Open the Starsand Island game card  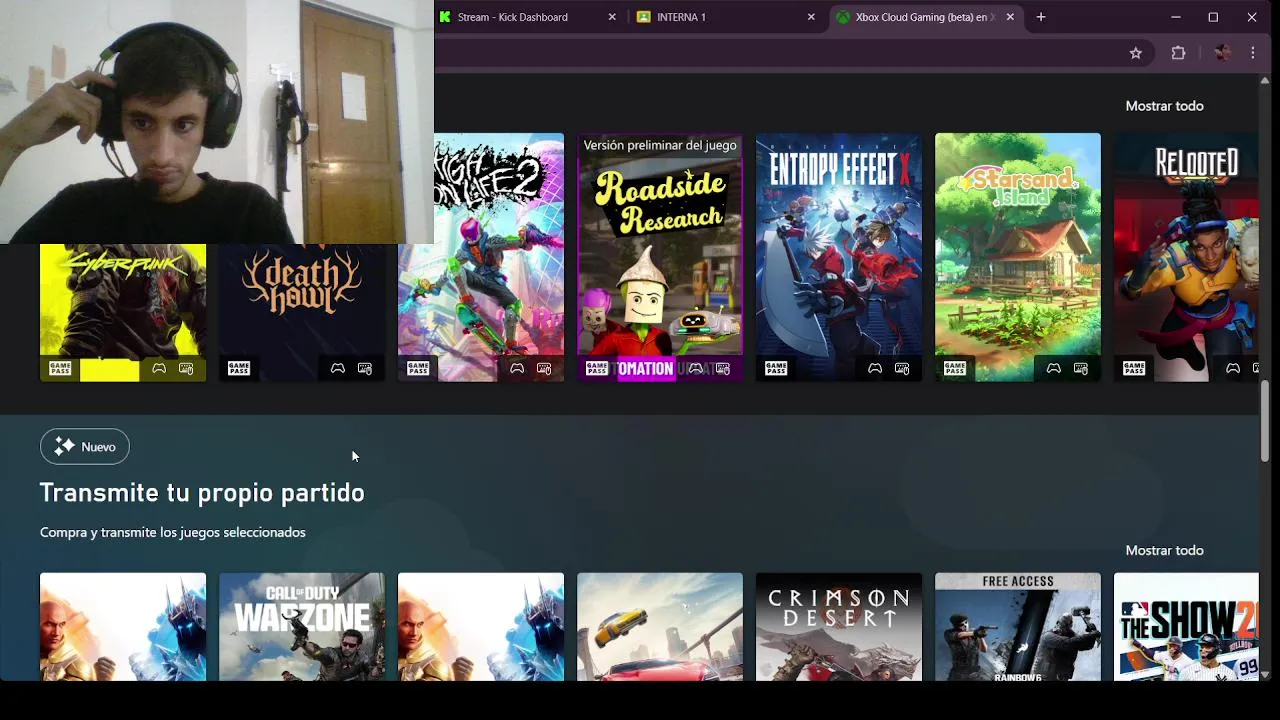1018,258
